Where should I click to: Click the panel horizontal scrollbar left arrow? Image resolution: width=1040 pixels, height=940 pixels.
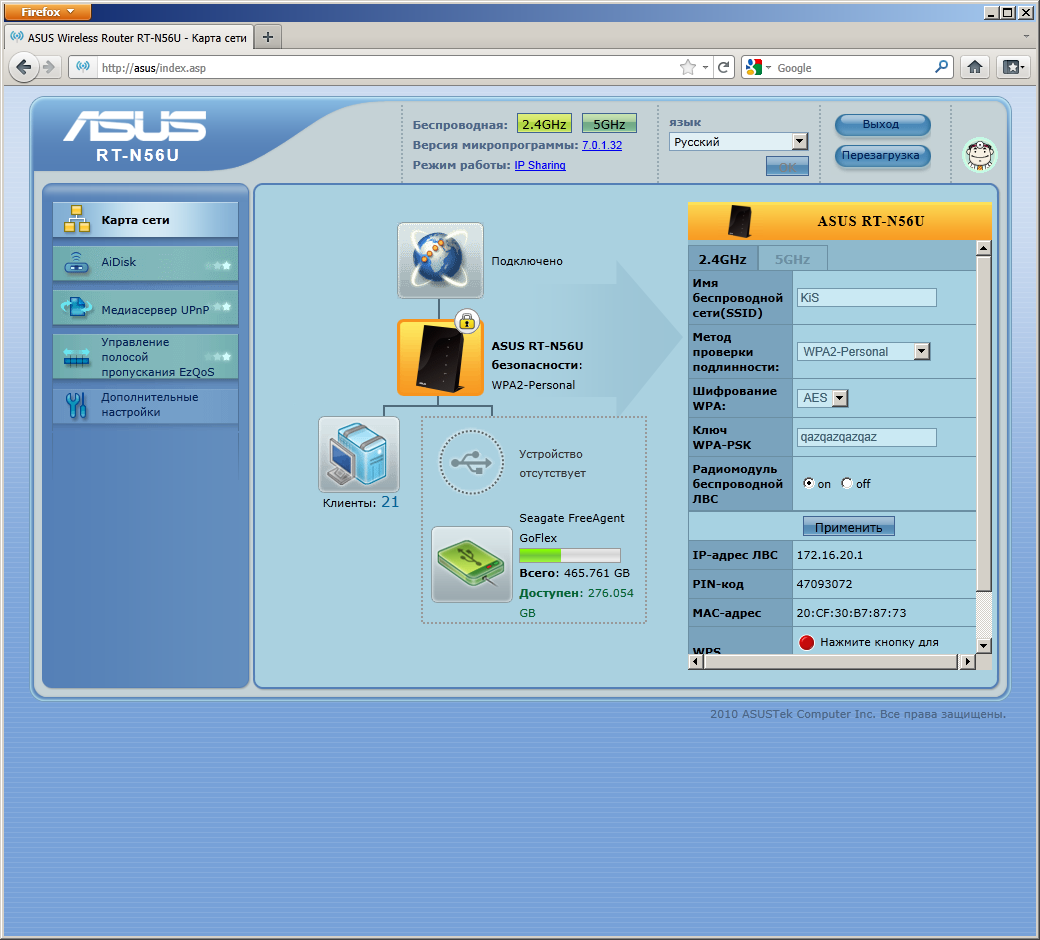[696, 661]
